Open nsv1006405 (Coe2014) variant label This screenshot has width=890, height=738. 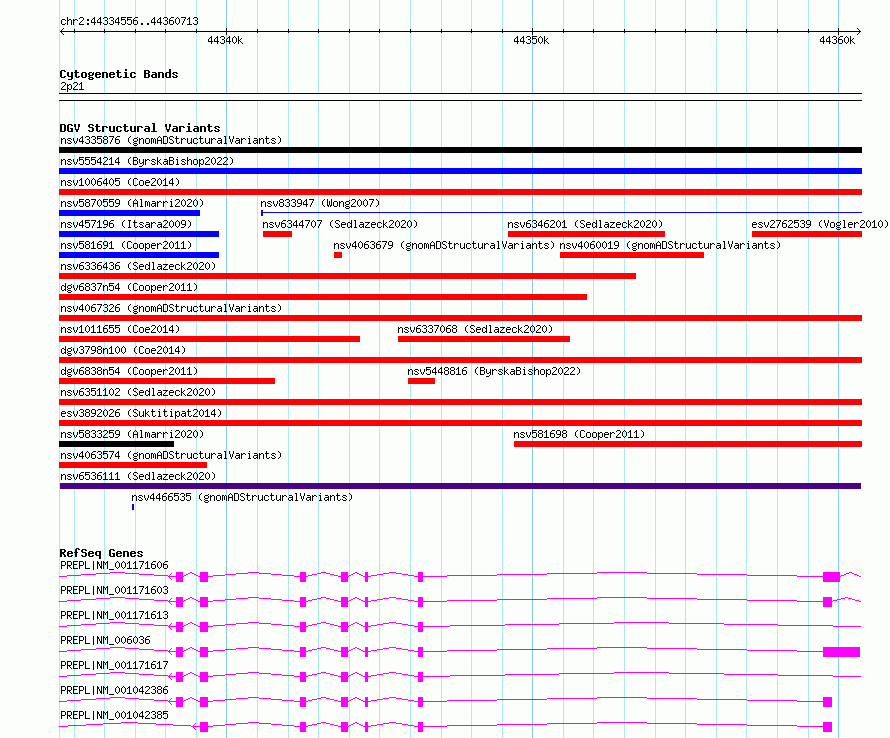pyautogui.click(x=120, y=182)
